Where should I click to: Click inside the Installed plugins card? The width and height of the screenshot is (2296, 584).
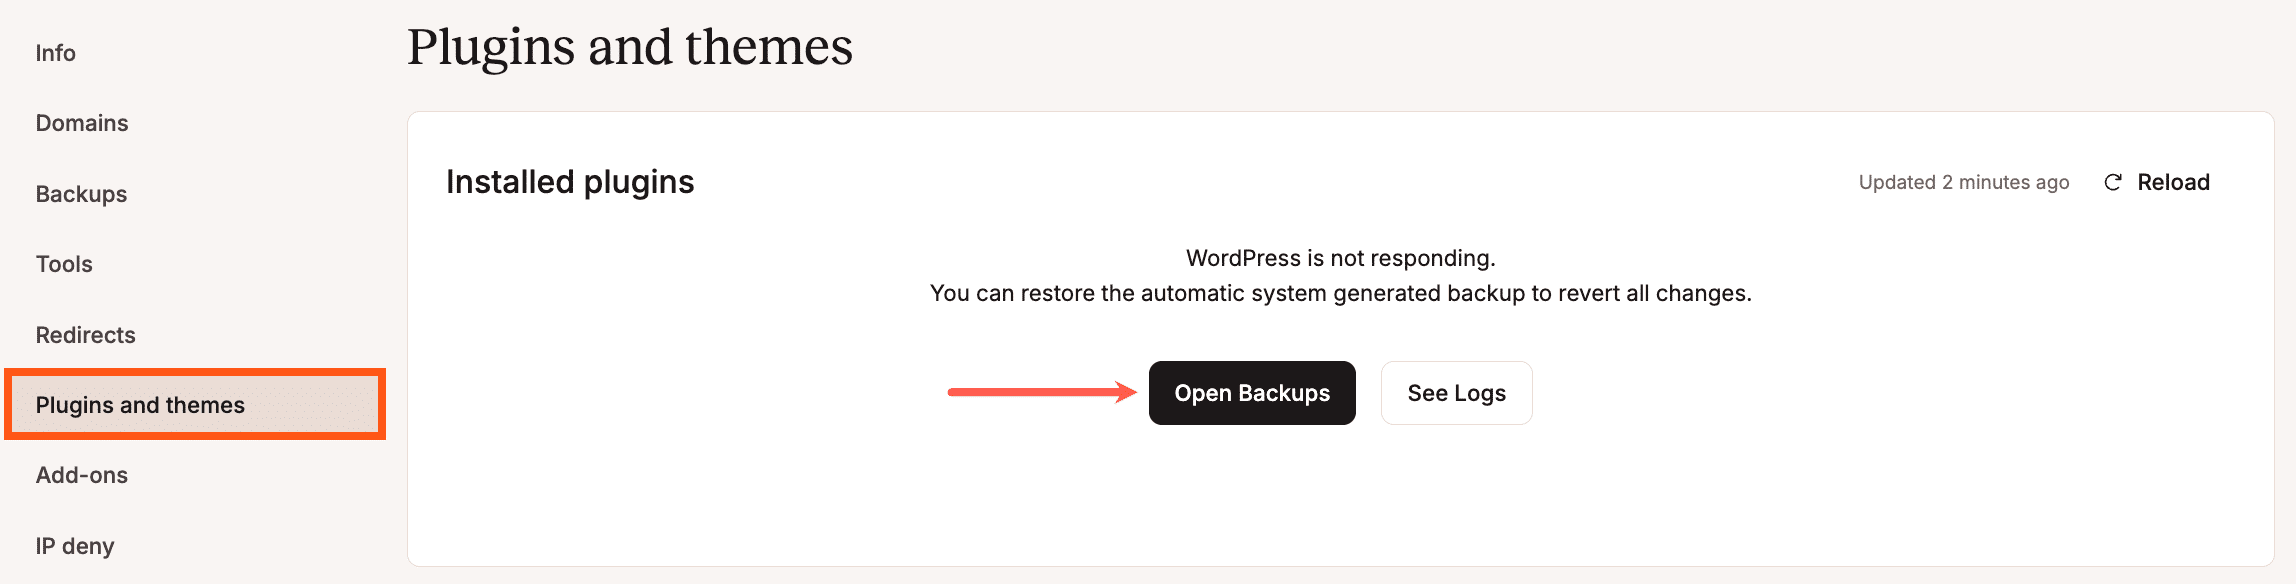point(1340,480)
